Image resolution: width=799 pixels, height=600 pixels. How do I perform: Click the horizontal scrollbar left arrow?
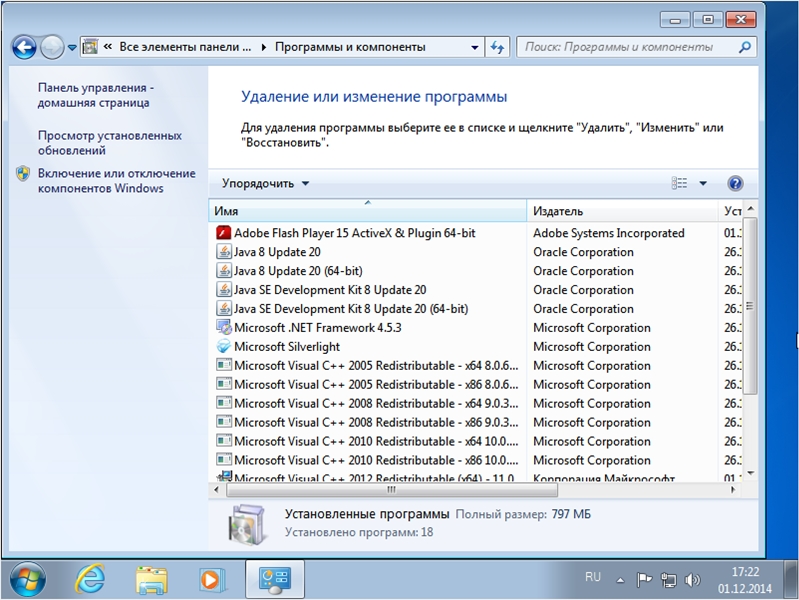[217, 490]
